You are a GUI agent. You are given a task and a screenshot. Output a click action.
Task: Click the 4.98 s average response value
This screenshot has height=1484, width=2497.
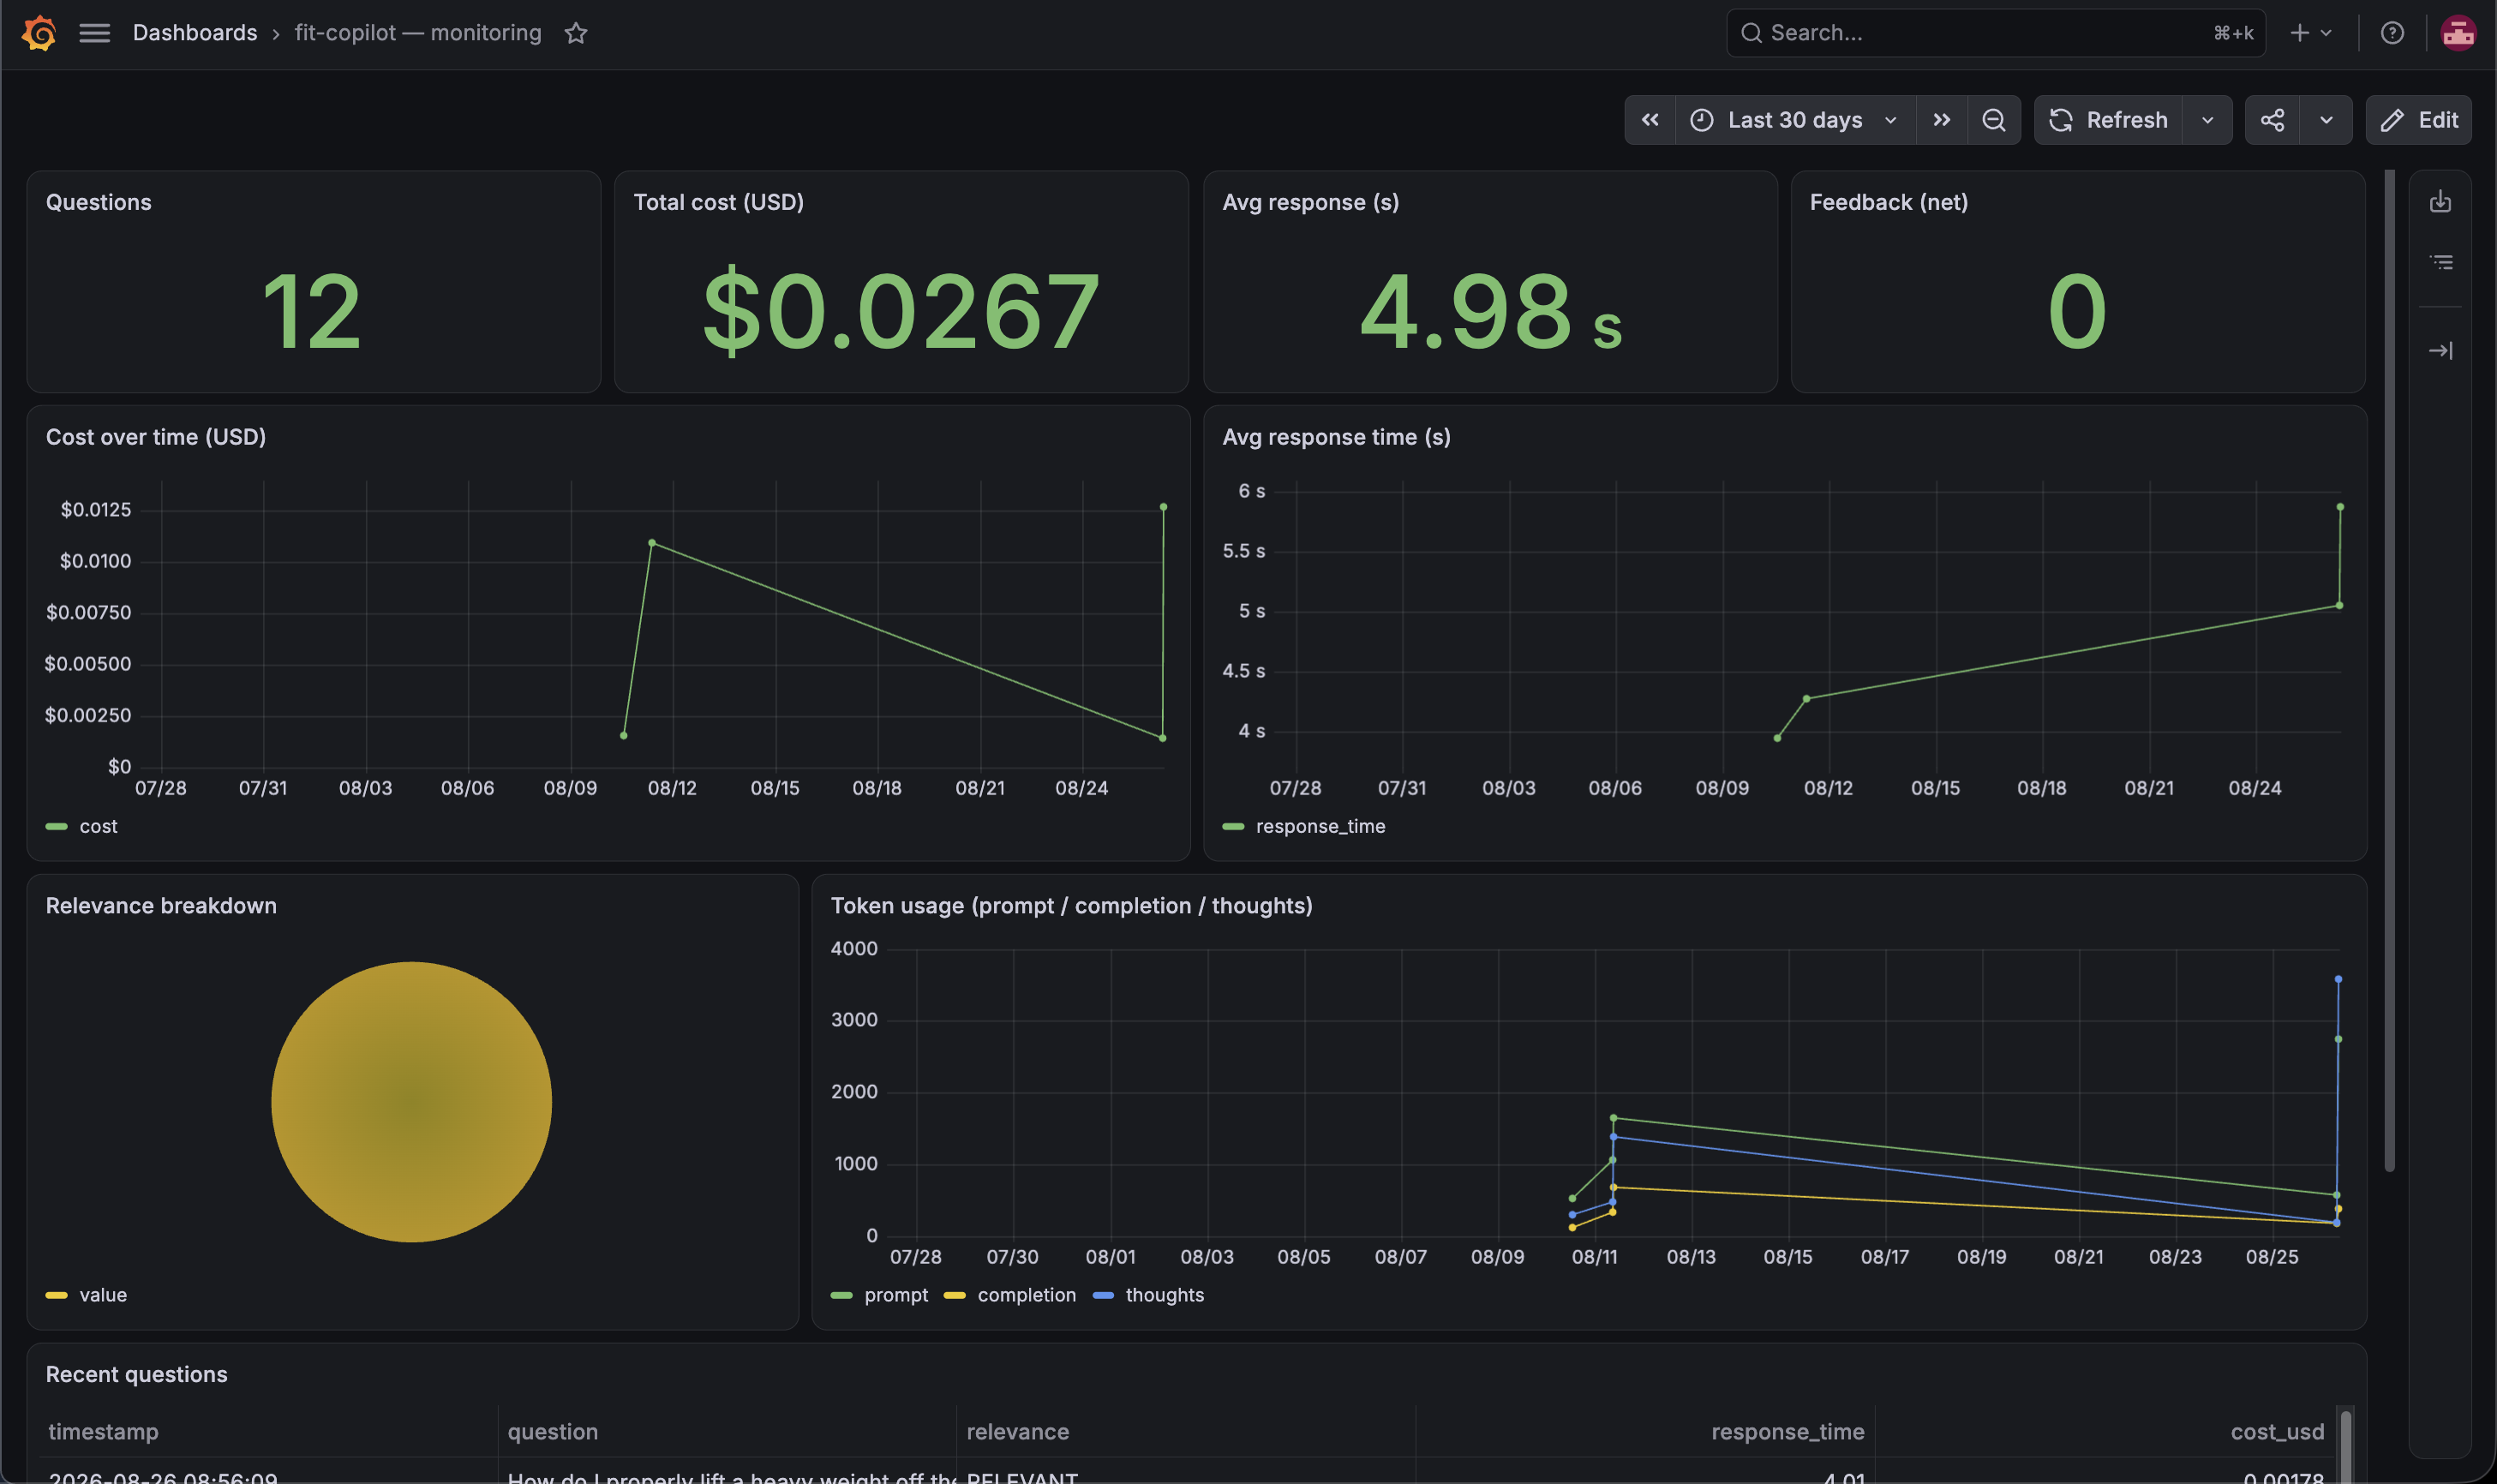pyautogui.click(x=1490, y=312)
